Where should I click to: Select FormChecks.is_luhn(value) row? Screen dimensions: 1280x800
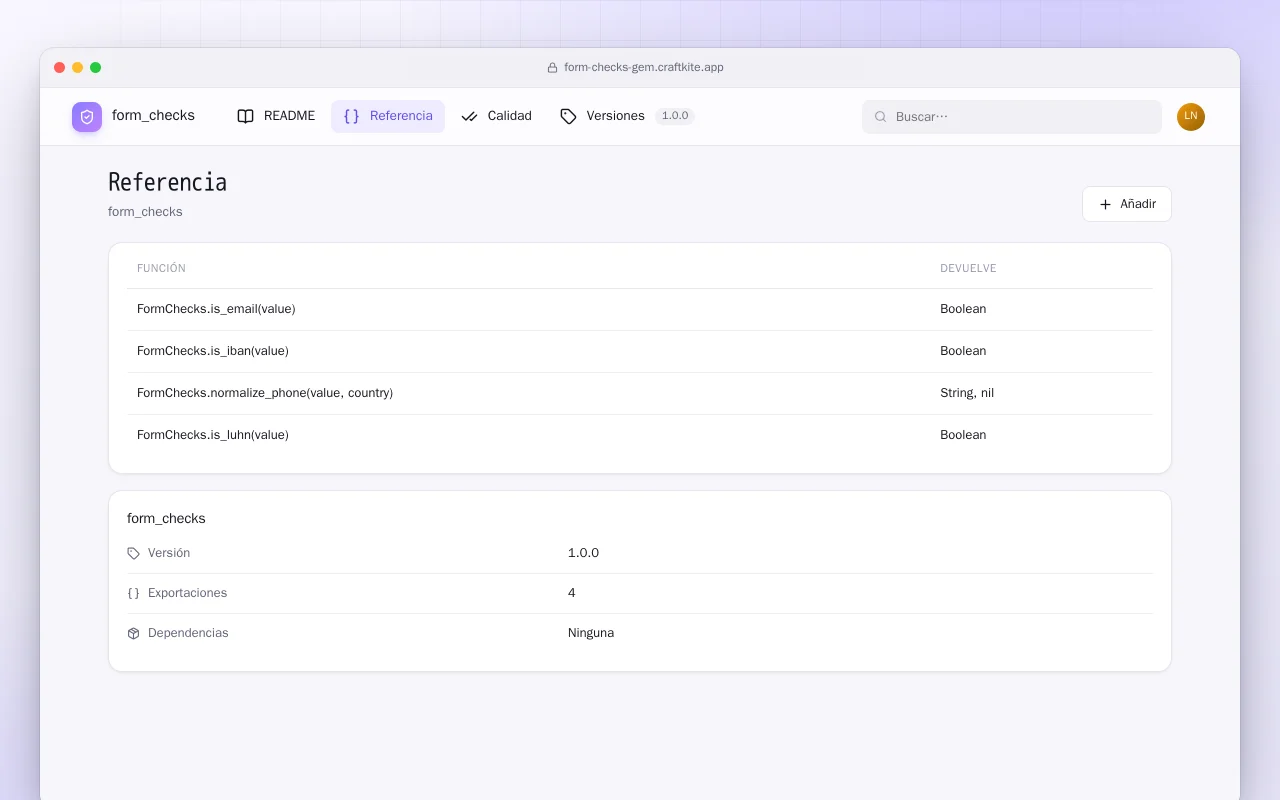coord(640,435)
